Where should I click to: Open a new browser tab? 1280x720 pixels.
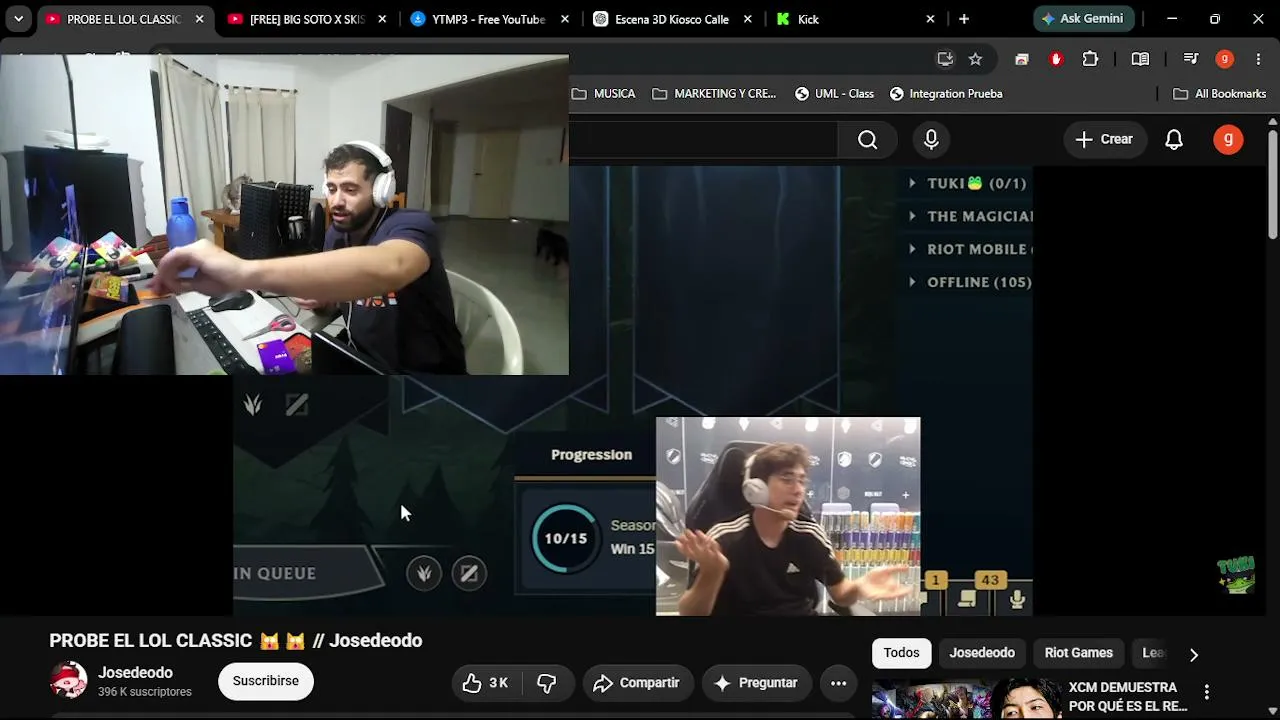pos(963,19)
